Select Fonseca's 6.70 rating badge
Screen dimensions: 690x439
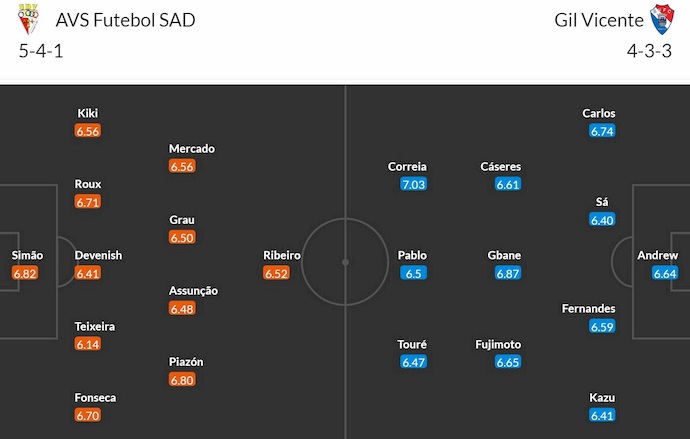point(88,415)
